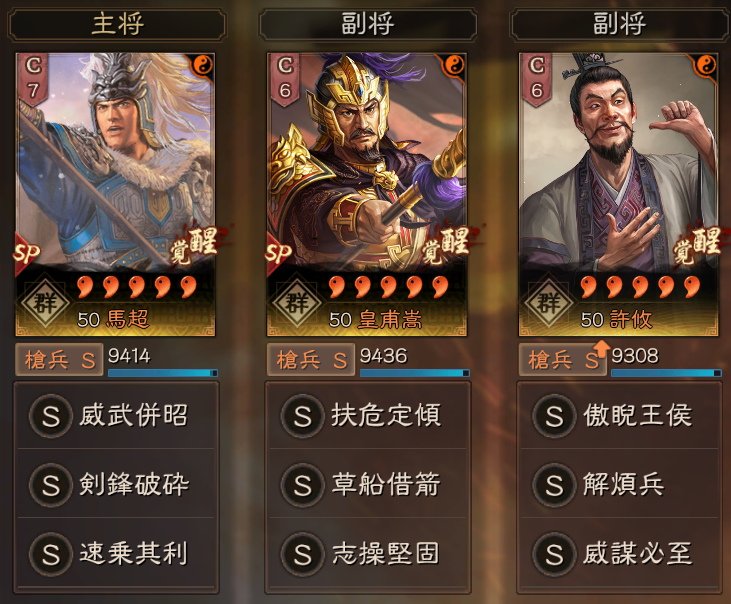Viewport: 731px width, 604px height.
Task: Click the C7 cost badge on 馬超
Action: (33, 78)
